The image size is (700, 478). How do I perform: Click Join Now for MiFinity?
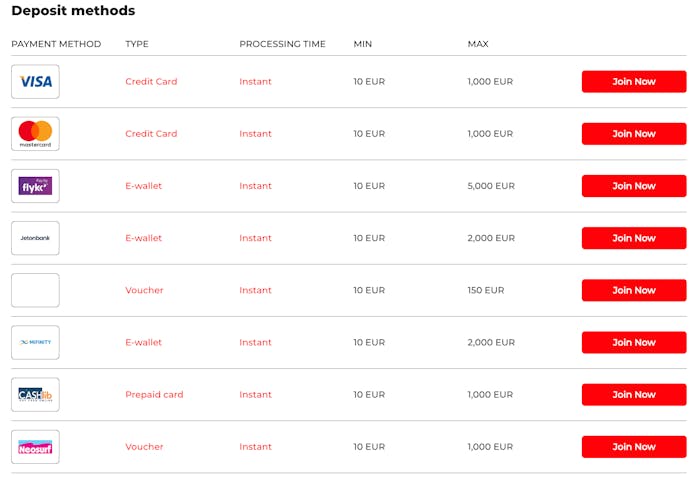[634, 342]
